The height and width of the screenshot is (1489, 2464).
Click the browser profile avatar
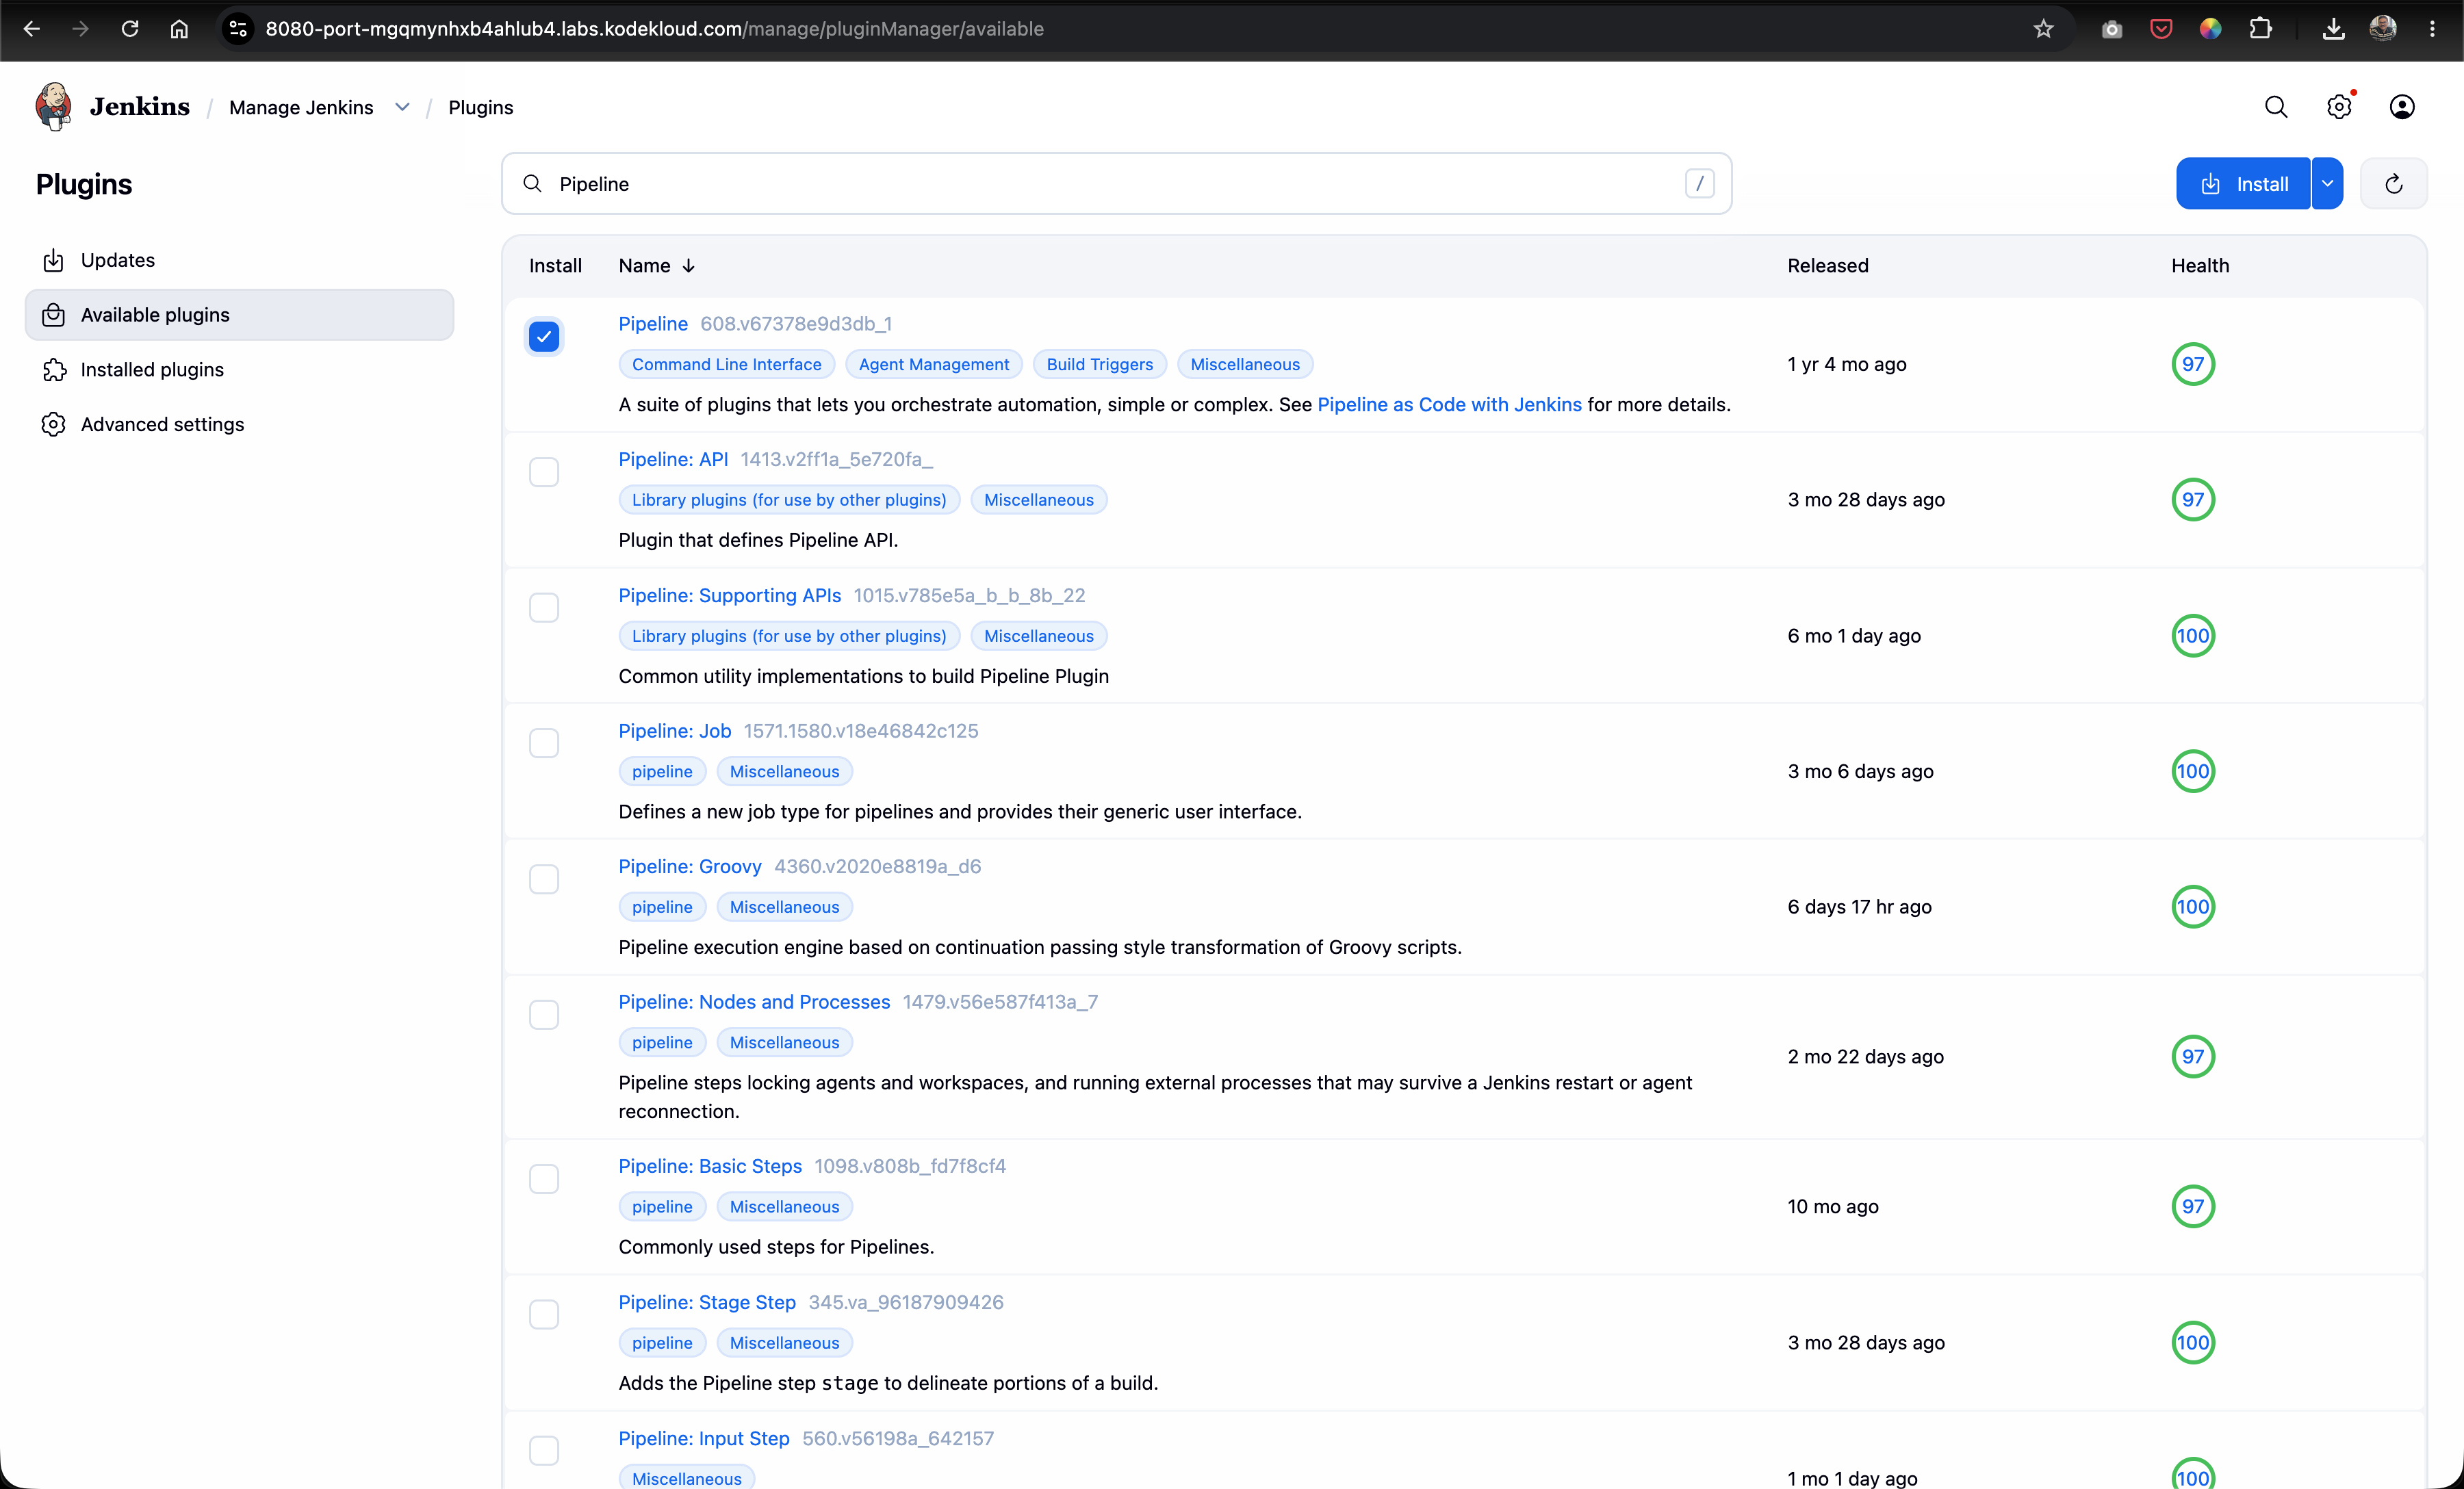click(2383, 29)
